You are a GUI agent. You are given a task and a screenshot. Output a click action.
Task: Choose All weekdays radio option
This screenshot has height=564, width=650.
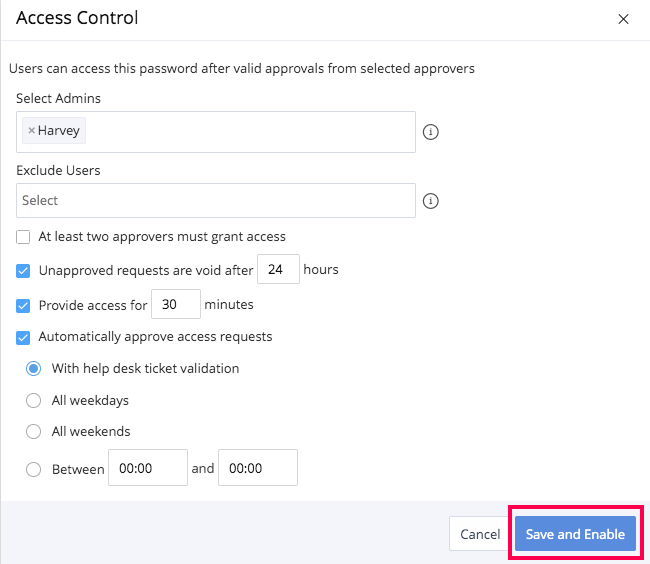tap(34, 400)
